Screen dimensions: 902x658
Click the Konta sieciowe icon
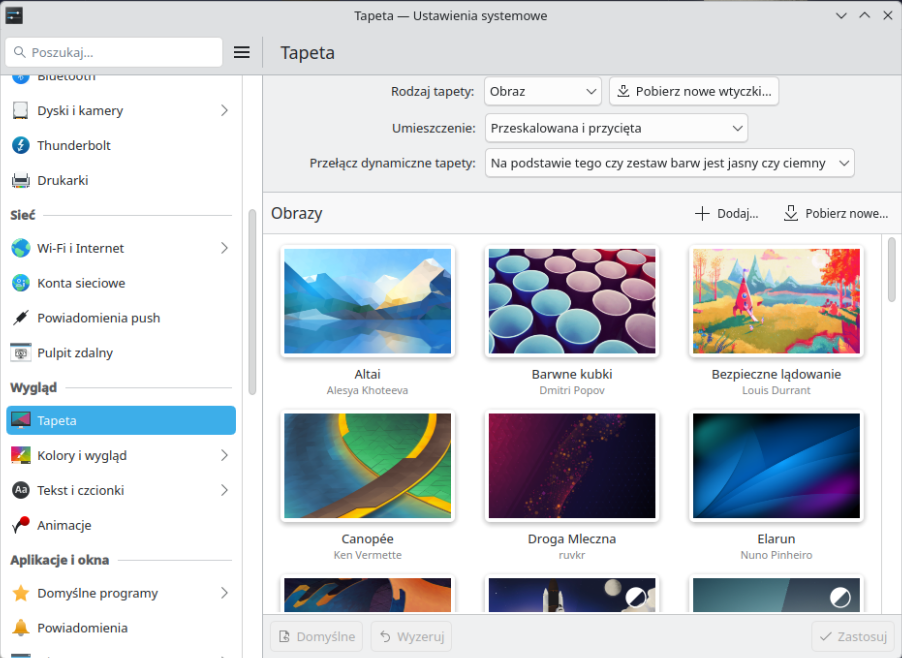click(x=21, y=283)
